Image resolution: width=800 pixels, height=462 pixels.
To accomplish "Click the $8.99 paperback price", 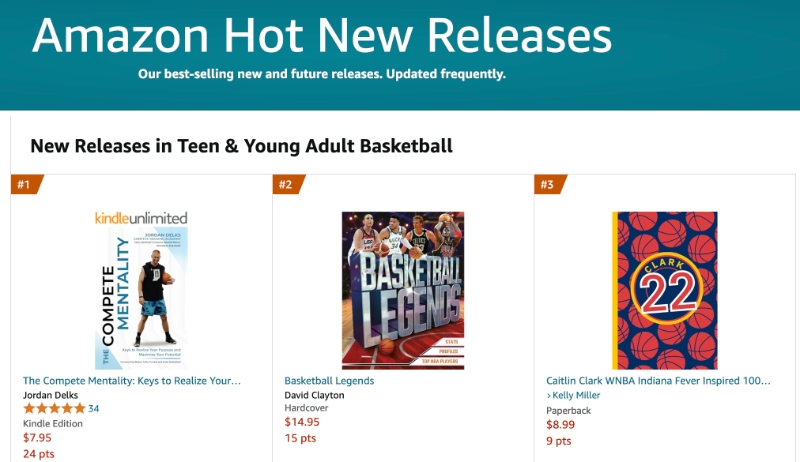I will pos(561,425).
